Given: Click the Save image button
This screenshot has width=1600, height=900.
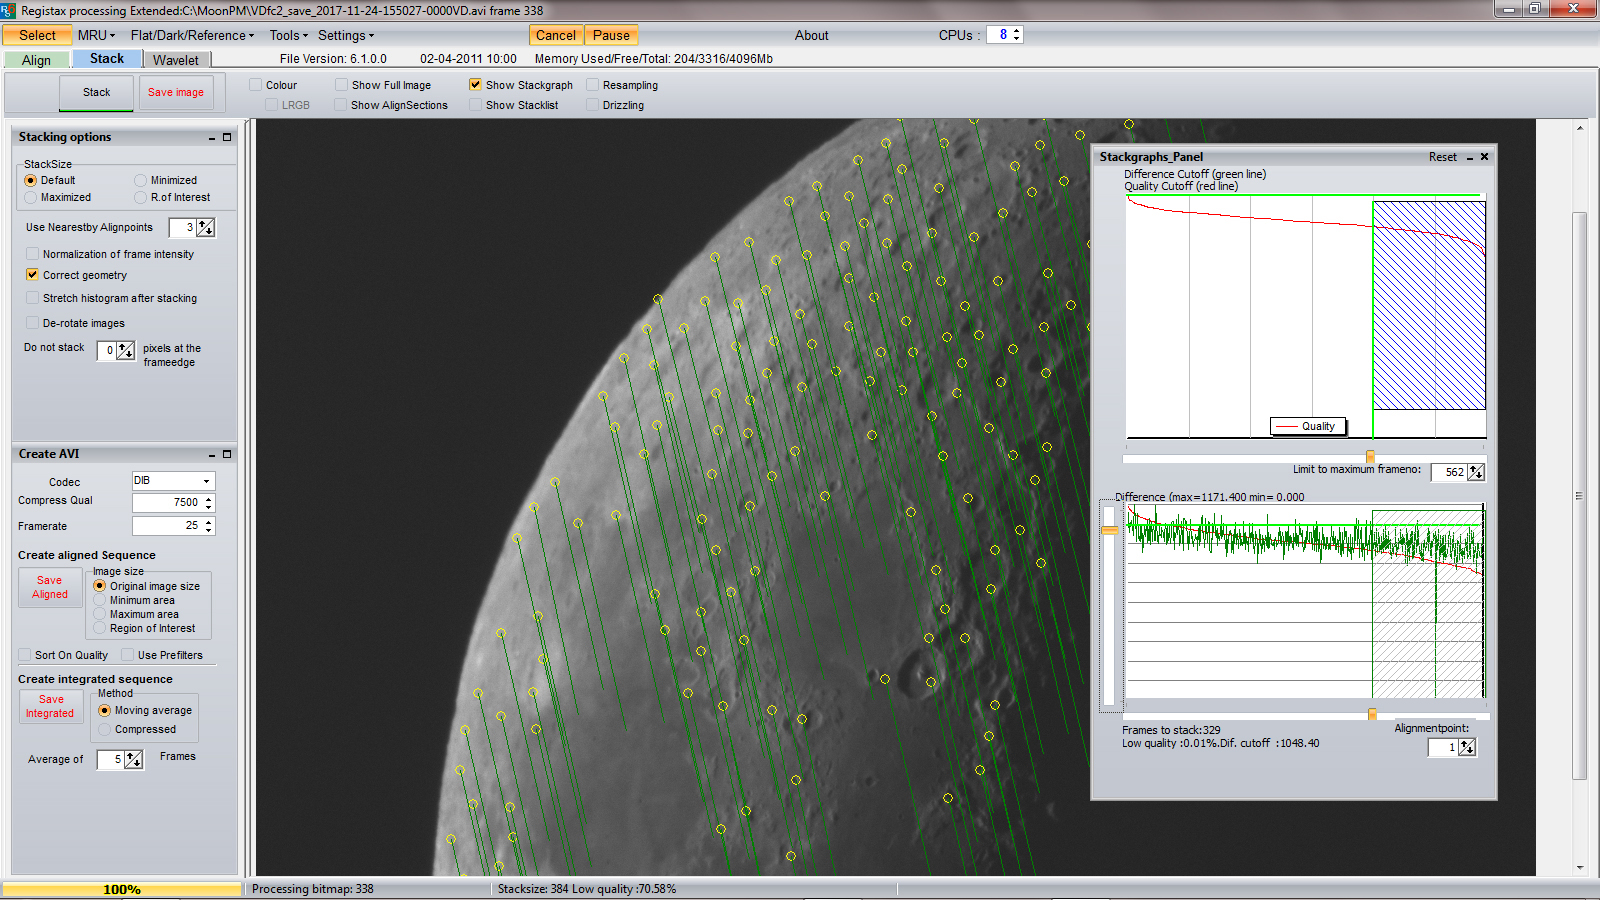Looking at the screenshot, I should (176, 93).
